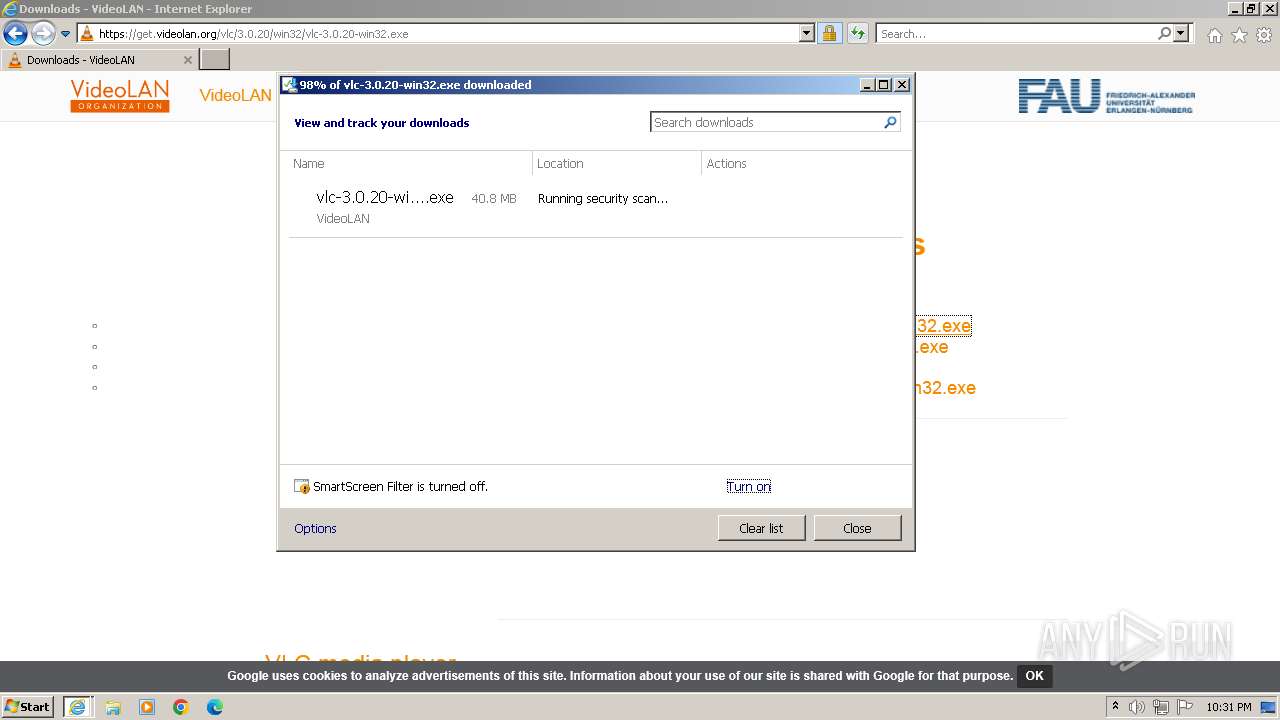Expand the address bar autocomplete dropdown

coord(807,34)
